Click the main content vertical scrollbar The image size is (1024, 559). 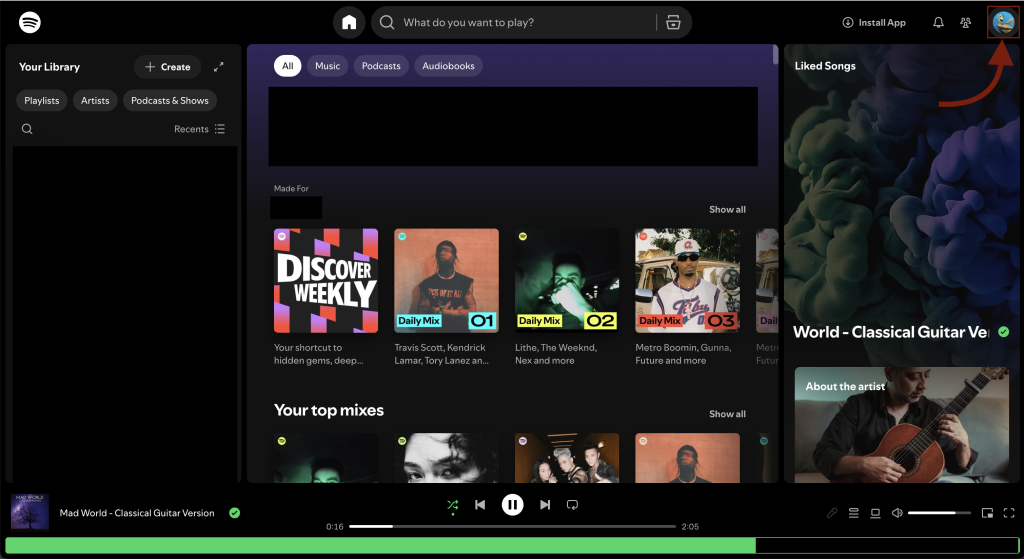pos(775,54)
